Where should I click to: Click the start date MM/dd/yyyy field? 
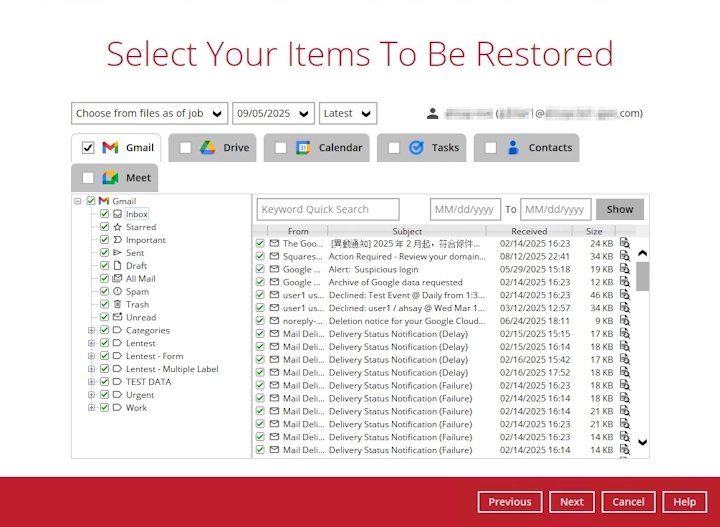(465, 209)
